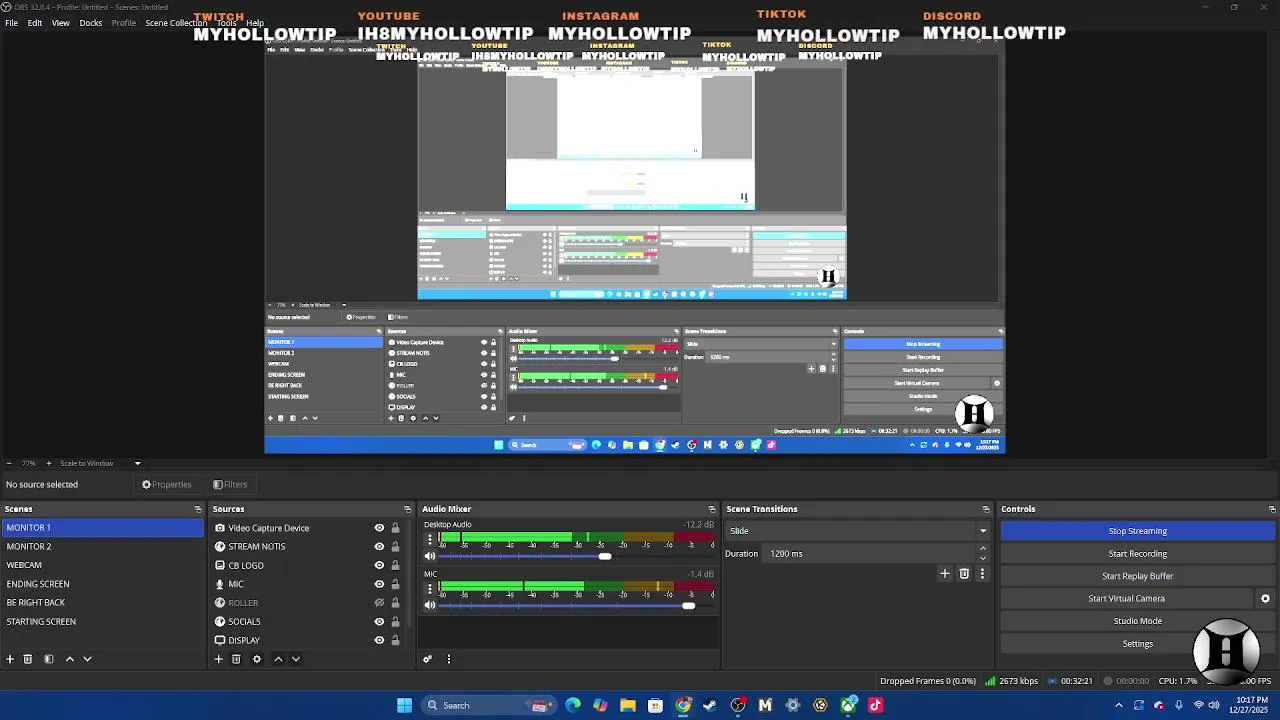Remove the selected source with the trash icon
The width and height of the screenshot is (1280, 720).
tap(236, 659)
